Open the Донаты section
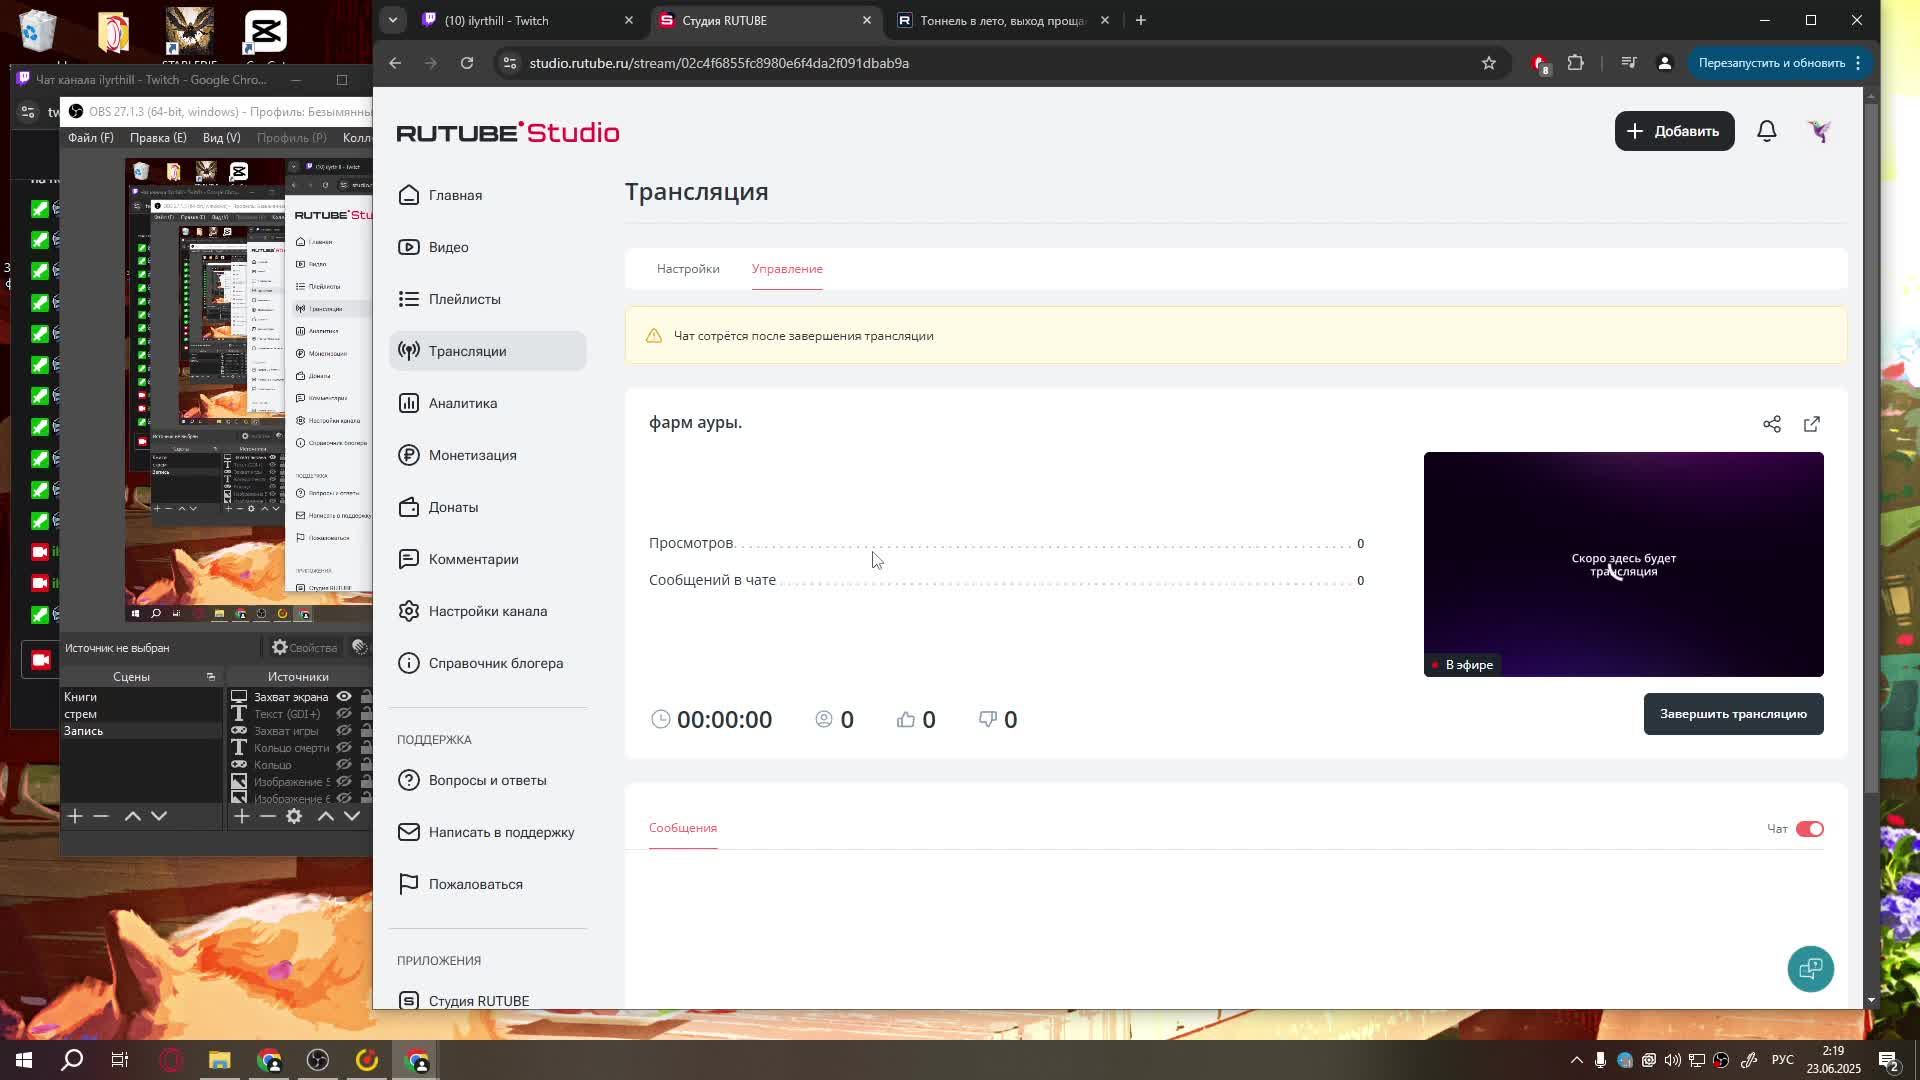Screen dimensions: 1920x1080 (x=453, y=507)
